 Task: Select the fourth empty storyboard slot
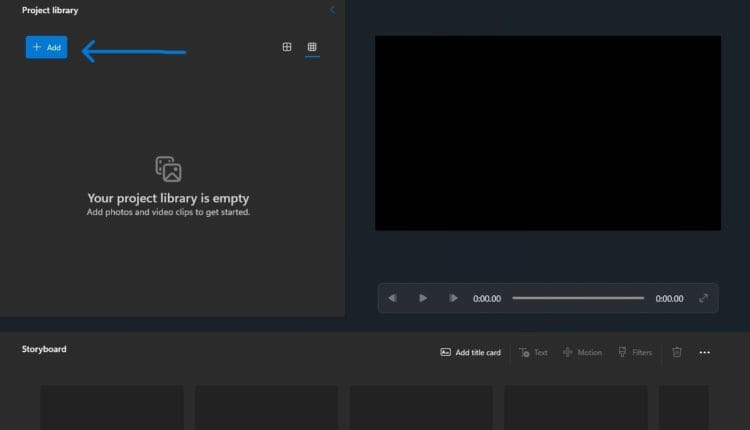click(575, 408)
